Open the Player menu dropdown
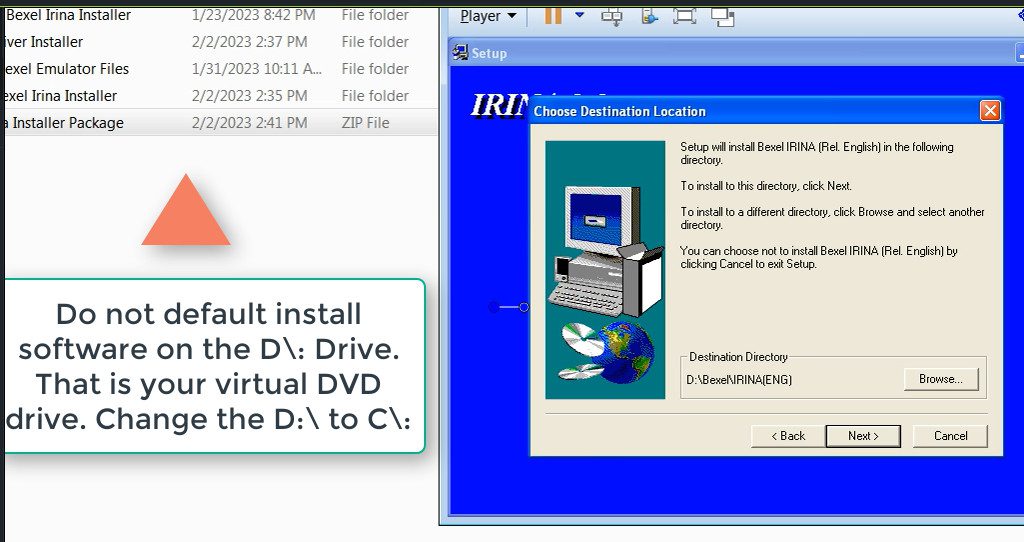The height and width of the screenshot is (542, 1024). coord(488,16)
